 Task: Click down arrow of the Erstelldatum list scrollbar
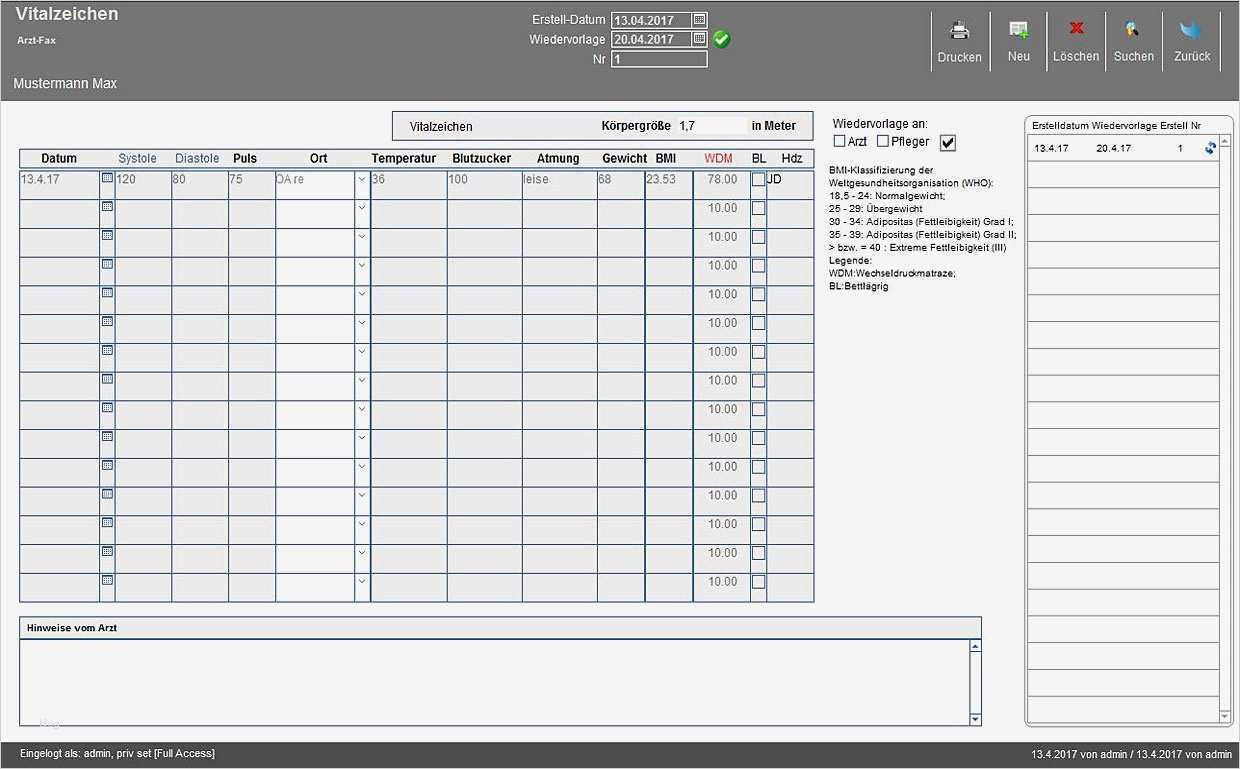coord(1226,717)
